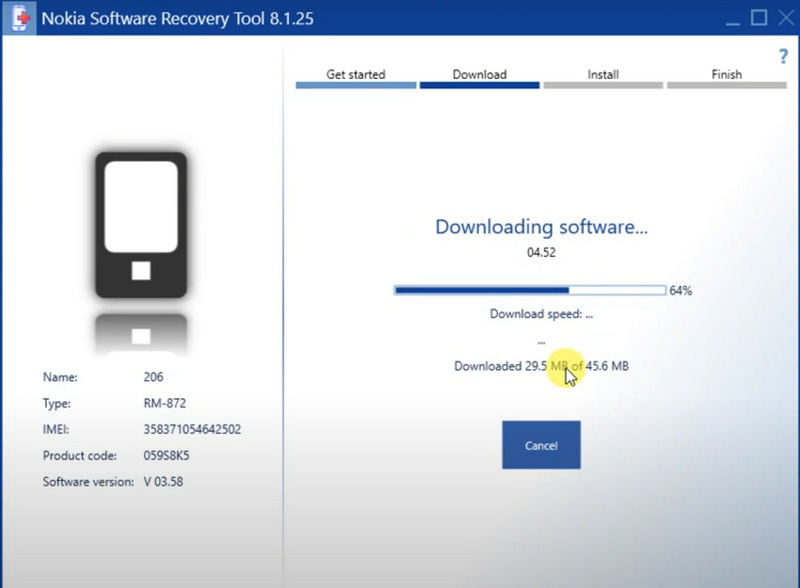The width and height of the screenshot is (800, 588).
Task: Click the Download speed: ... line
Action: point(541,314)
